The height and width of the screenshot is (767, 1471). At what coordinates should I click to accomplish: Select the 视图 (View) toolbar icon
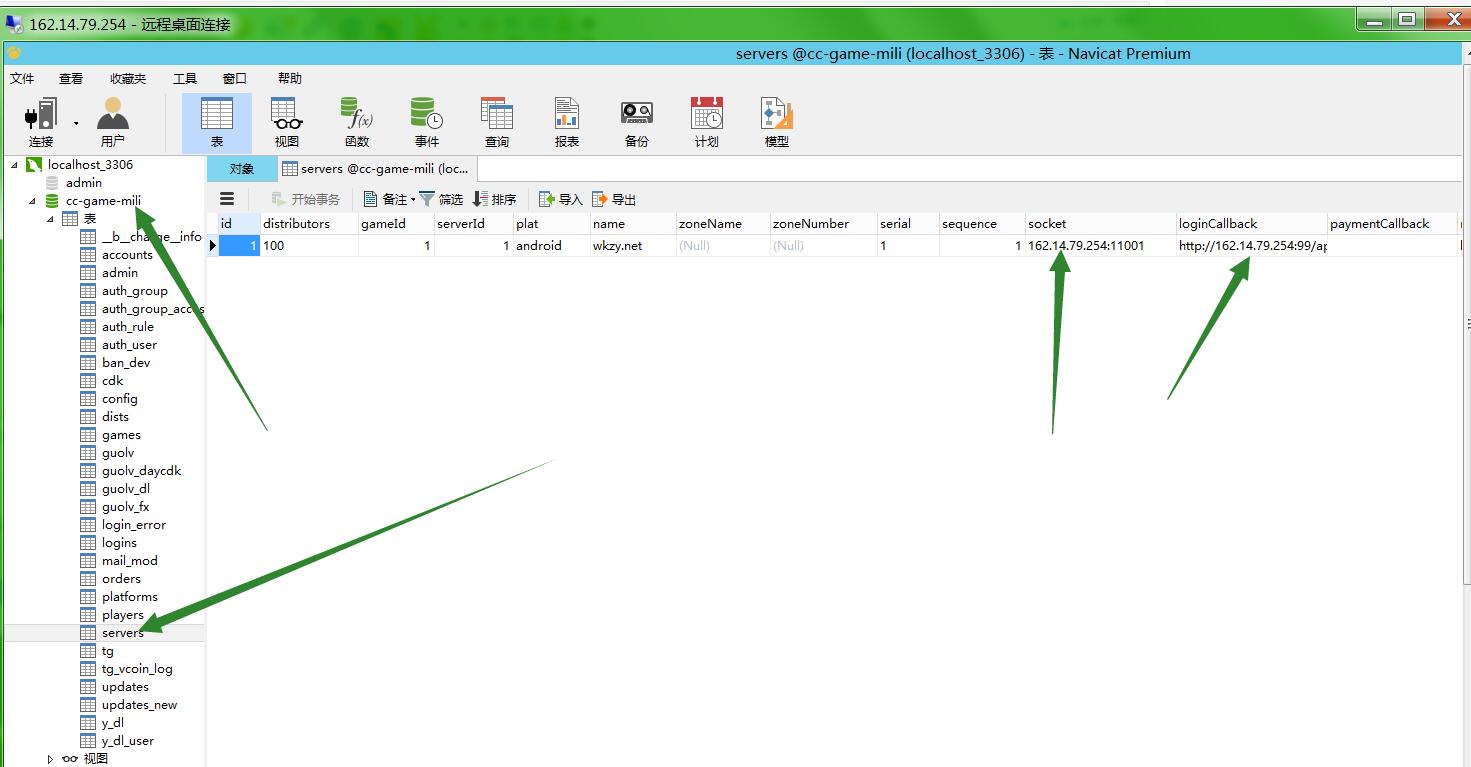click(x=287, y=121)
